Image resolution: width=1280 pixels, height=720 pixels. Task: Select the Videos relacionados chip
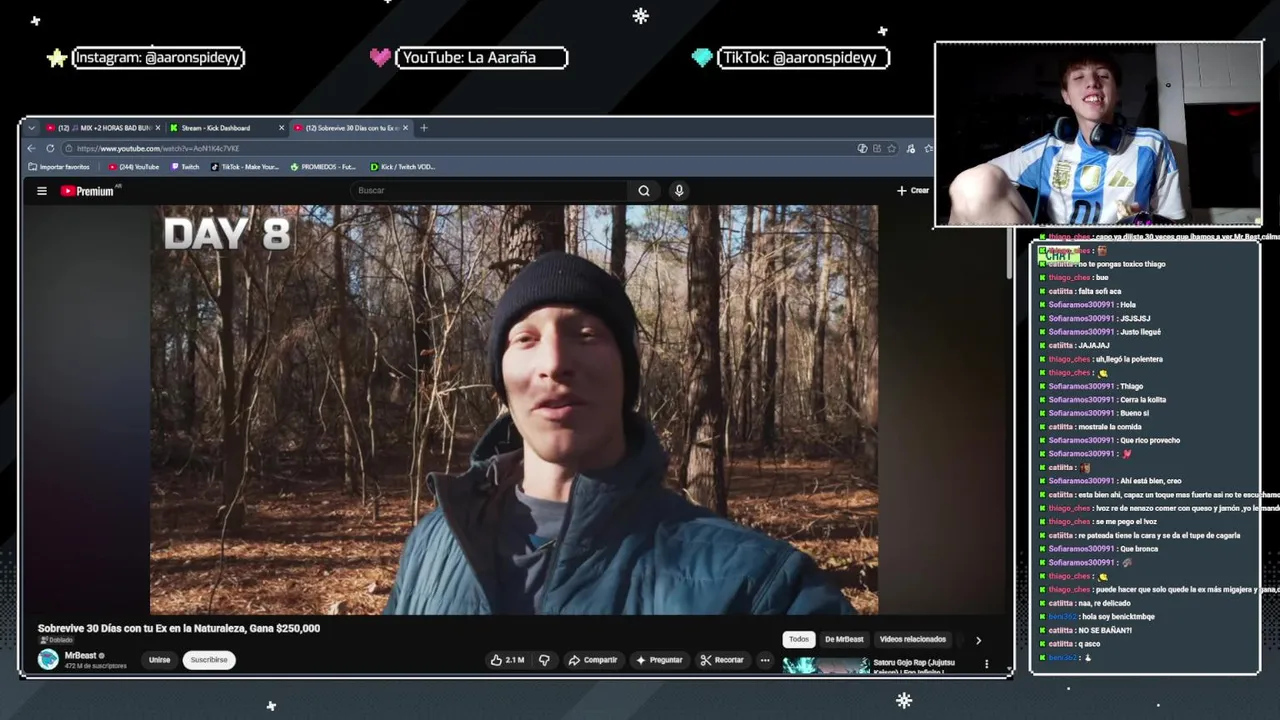tap(912, 639)
